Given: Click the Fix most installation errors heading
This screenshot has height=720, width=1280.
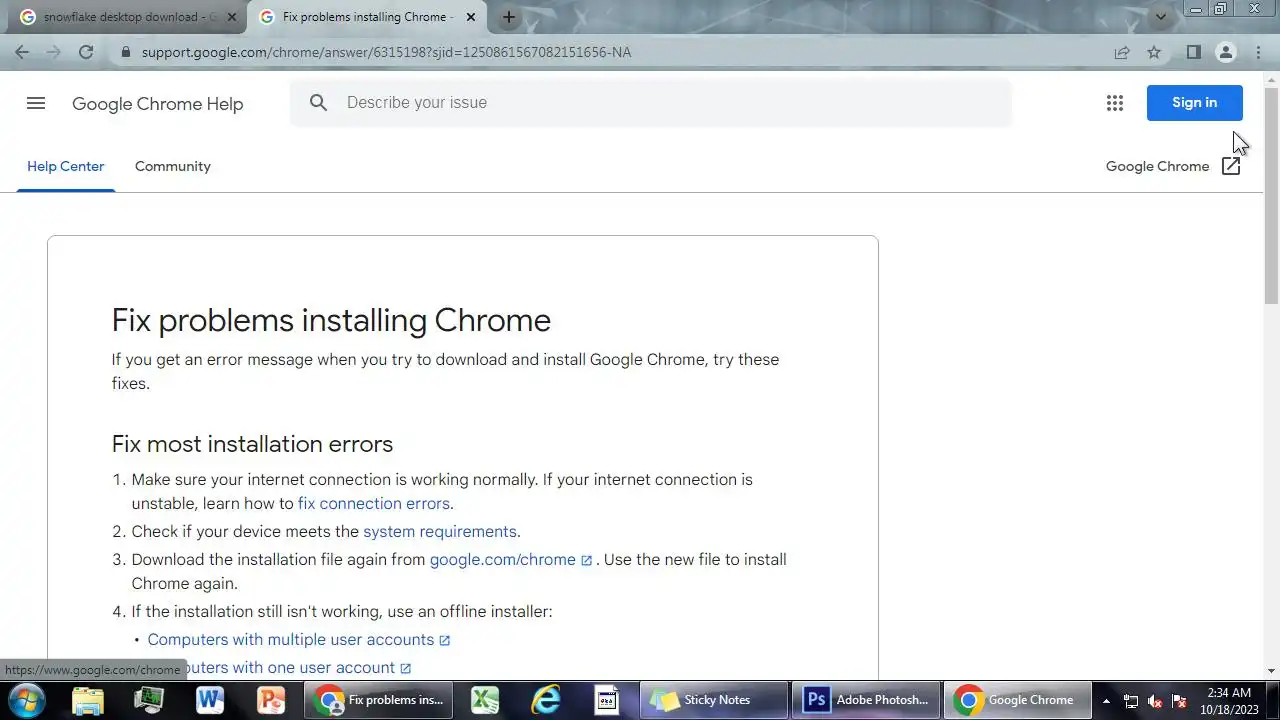Looking at the screenshot, I should click(252, 444).
